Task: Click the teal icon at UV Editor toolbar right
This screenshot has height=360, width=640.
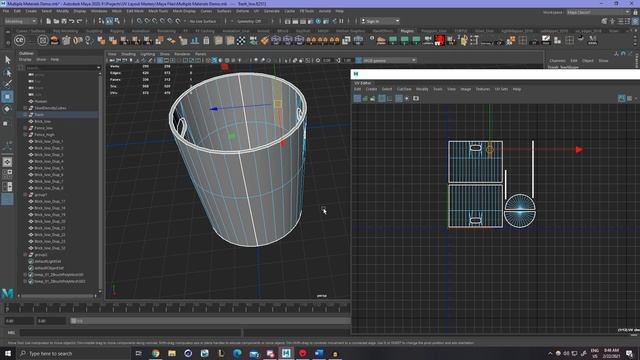Action: pos(621,98)
